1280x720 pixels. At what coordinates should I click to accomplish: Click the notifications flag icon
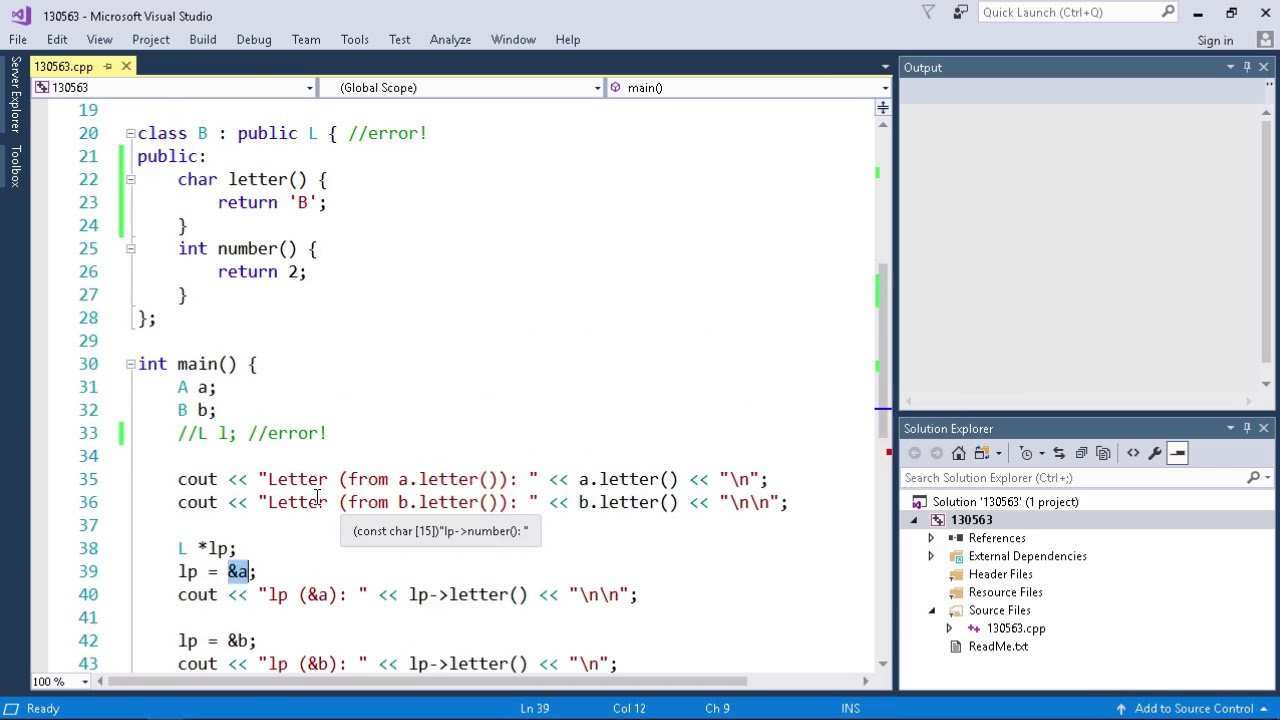[x=928, y=12]
